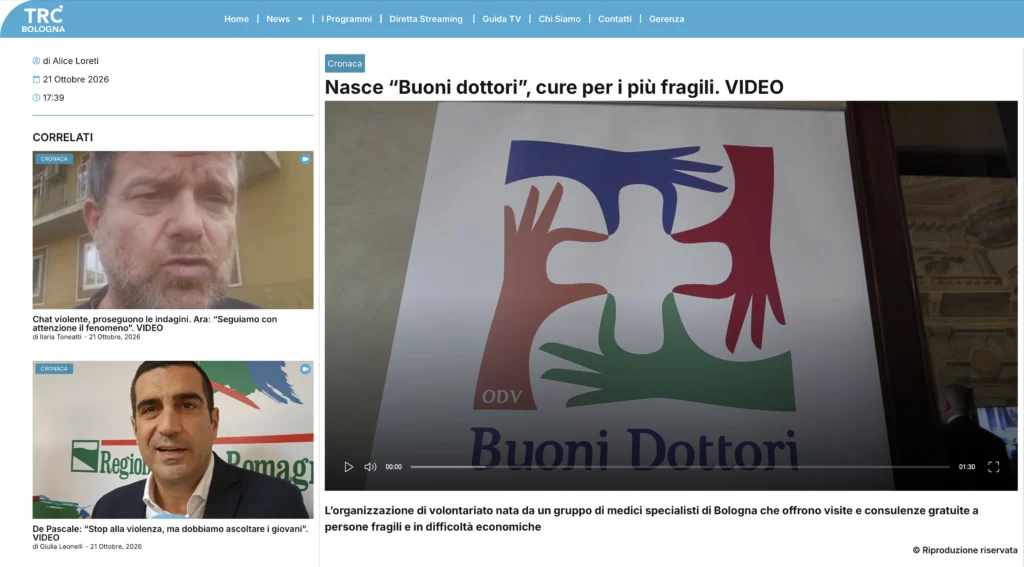Open Gerenza page
Image resolution: width=1024 pixels, height=567 pixels.
[667, 19]
